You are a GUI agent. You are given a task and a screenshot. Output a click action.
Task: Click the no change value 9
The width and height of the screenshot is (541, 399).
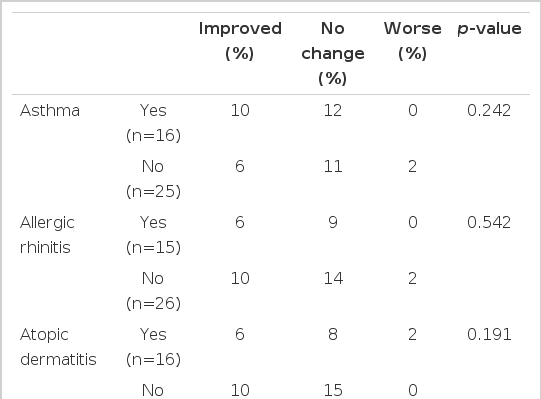[333, 222]
